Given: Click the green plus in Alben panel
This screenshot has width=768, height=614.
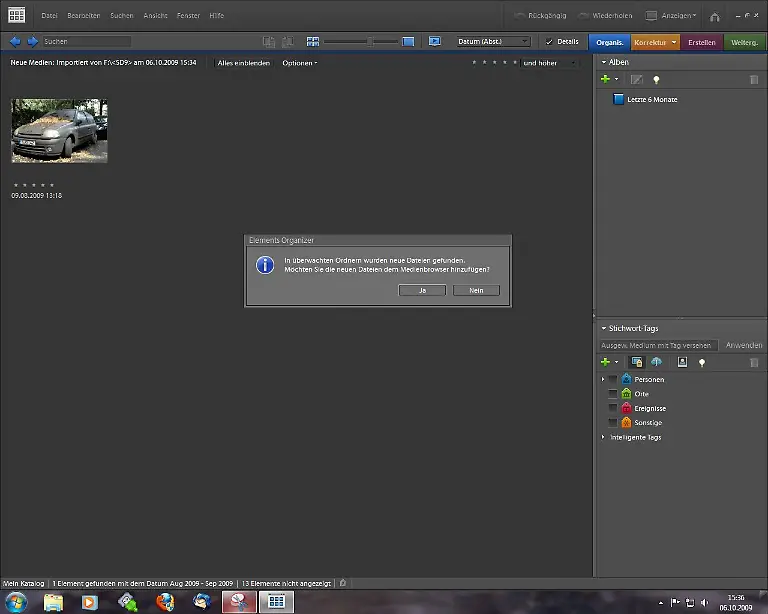Looking at the screenshot, I should [604, 79].
